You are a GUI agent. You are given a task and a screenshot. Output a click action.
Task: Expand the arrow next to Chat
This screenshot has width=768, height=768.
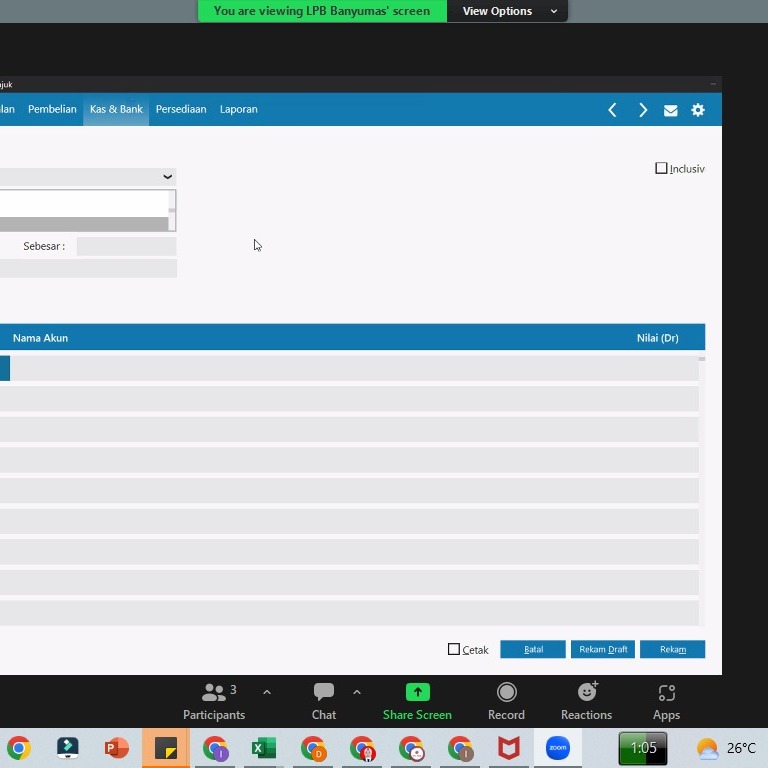tap(357, 692)
